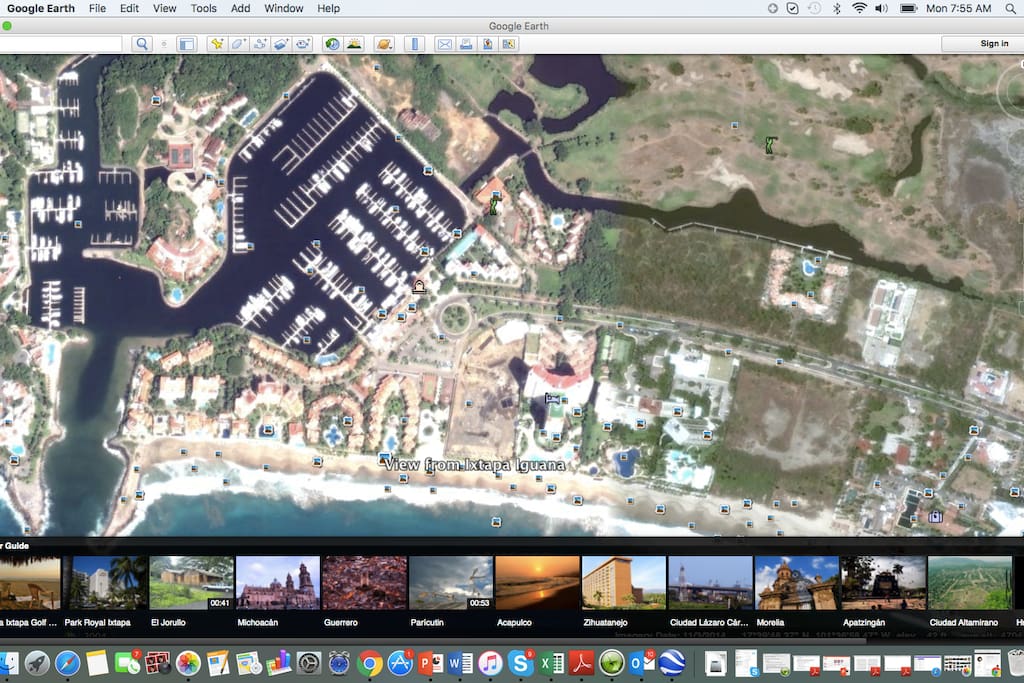Image resolution: width=1024 pixels, height=683 pixels.
Task: Toggle historical imagery clock button
Action: coord(332,44)
